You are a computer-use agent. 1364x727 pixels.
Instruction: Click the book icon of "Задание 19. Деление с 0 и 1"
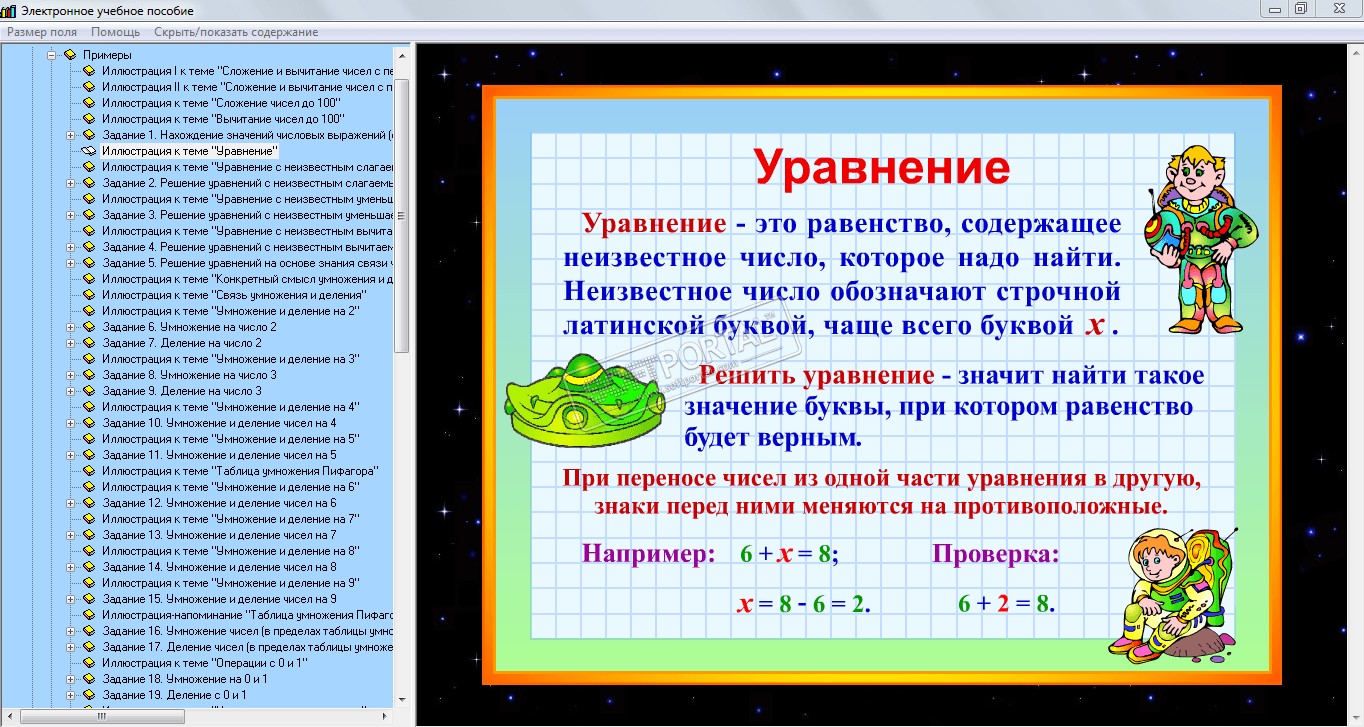(x=88, y=695)
